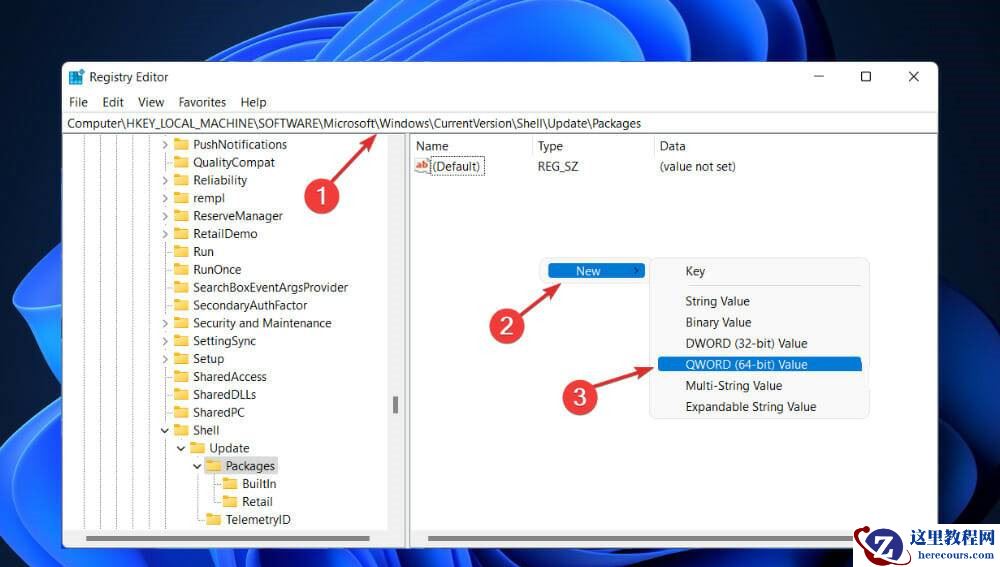Open the Edit menu
The height and width of the screenshot is (567, 1000).
pos(113,102)
